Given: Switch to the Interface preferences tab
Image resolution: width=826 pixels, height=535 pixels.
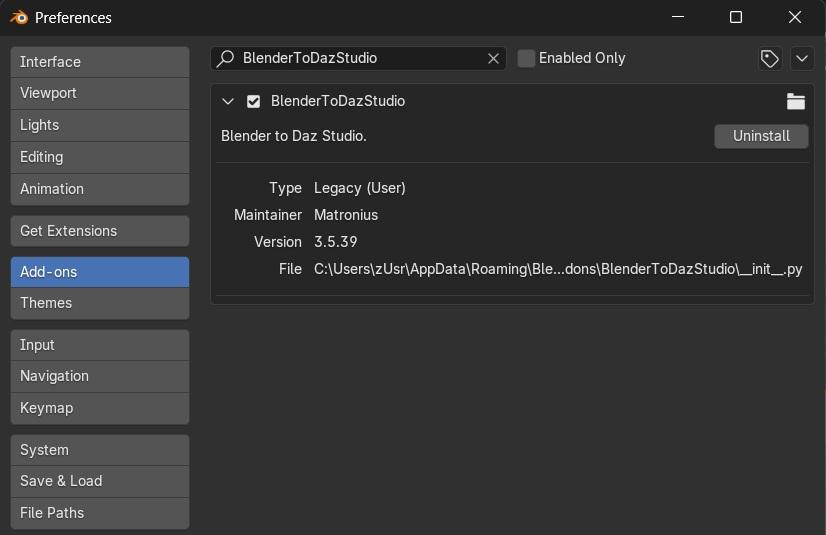Looking at the screenshot, I should click(99, 62).
